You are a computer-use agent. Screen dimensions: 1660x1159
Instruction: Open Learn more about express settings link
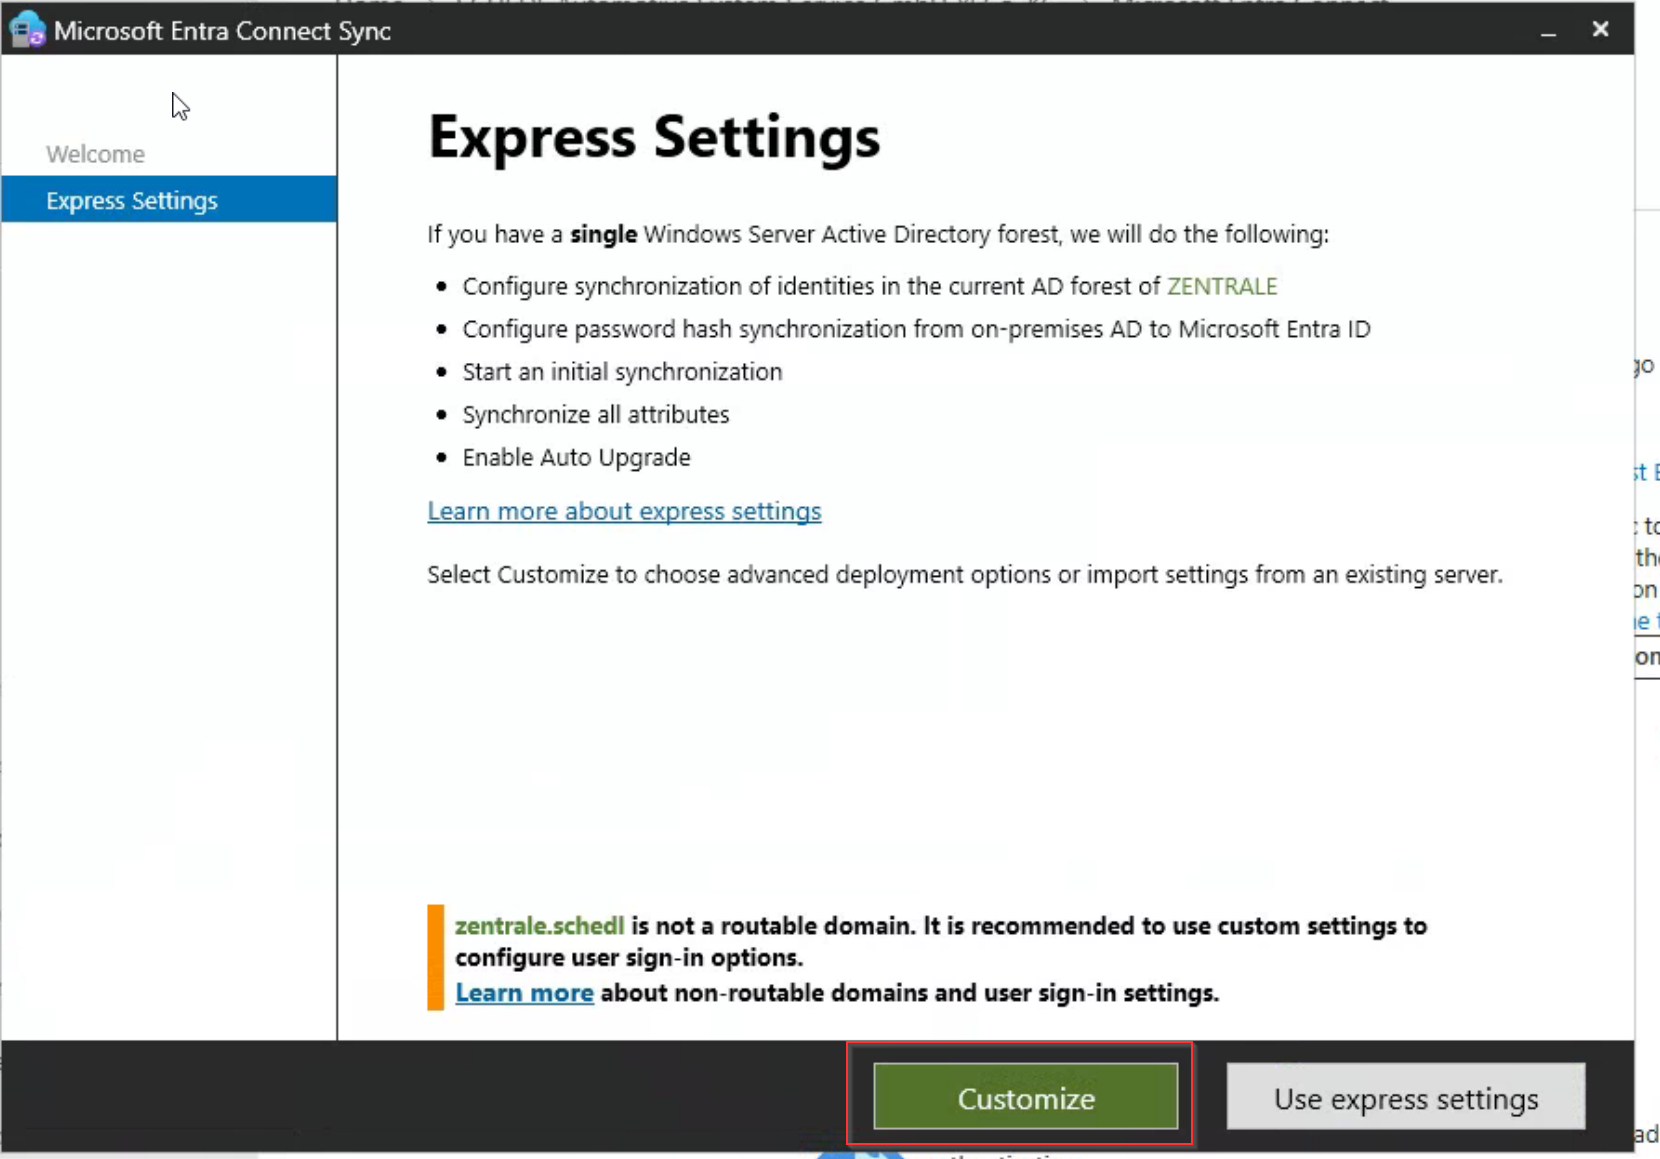click(624, 511)
